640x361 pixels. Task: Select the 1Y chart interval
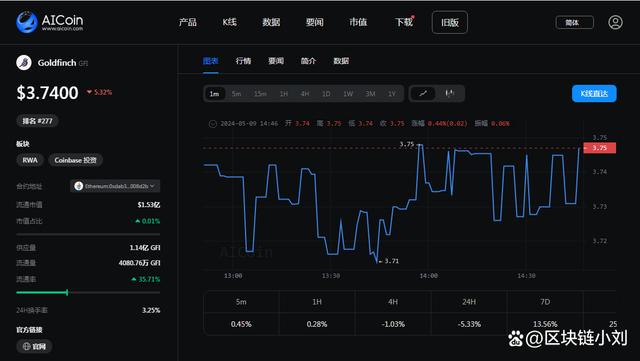click(391, 94)
